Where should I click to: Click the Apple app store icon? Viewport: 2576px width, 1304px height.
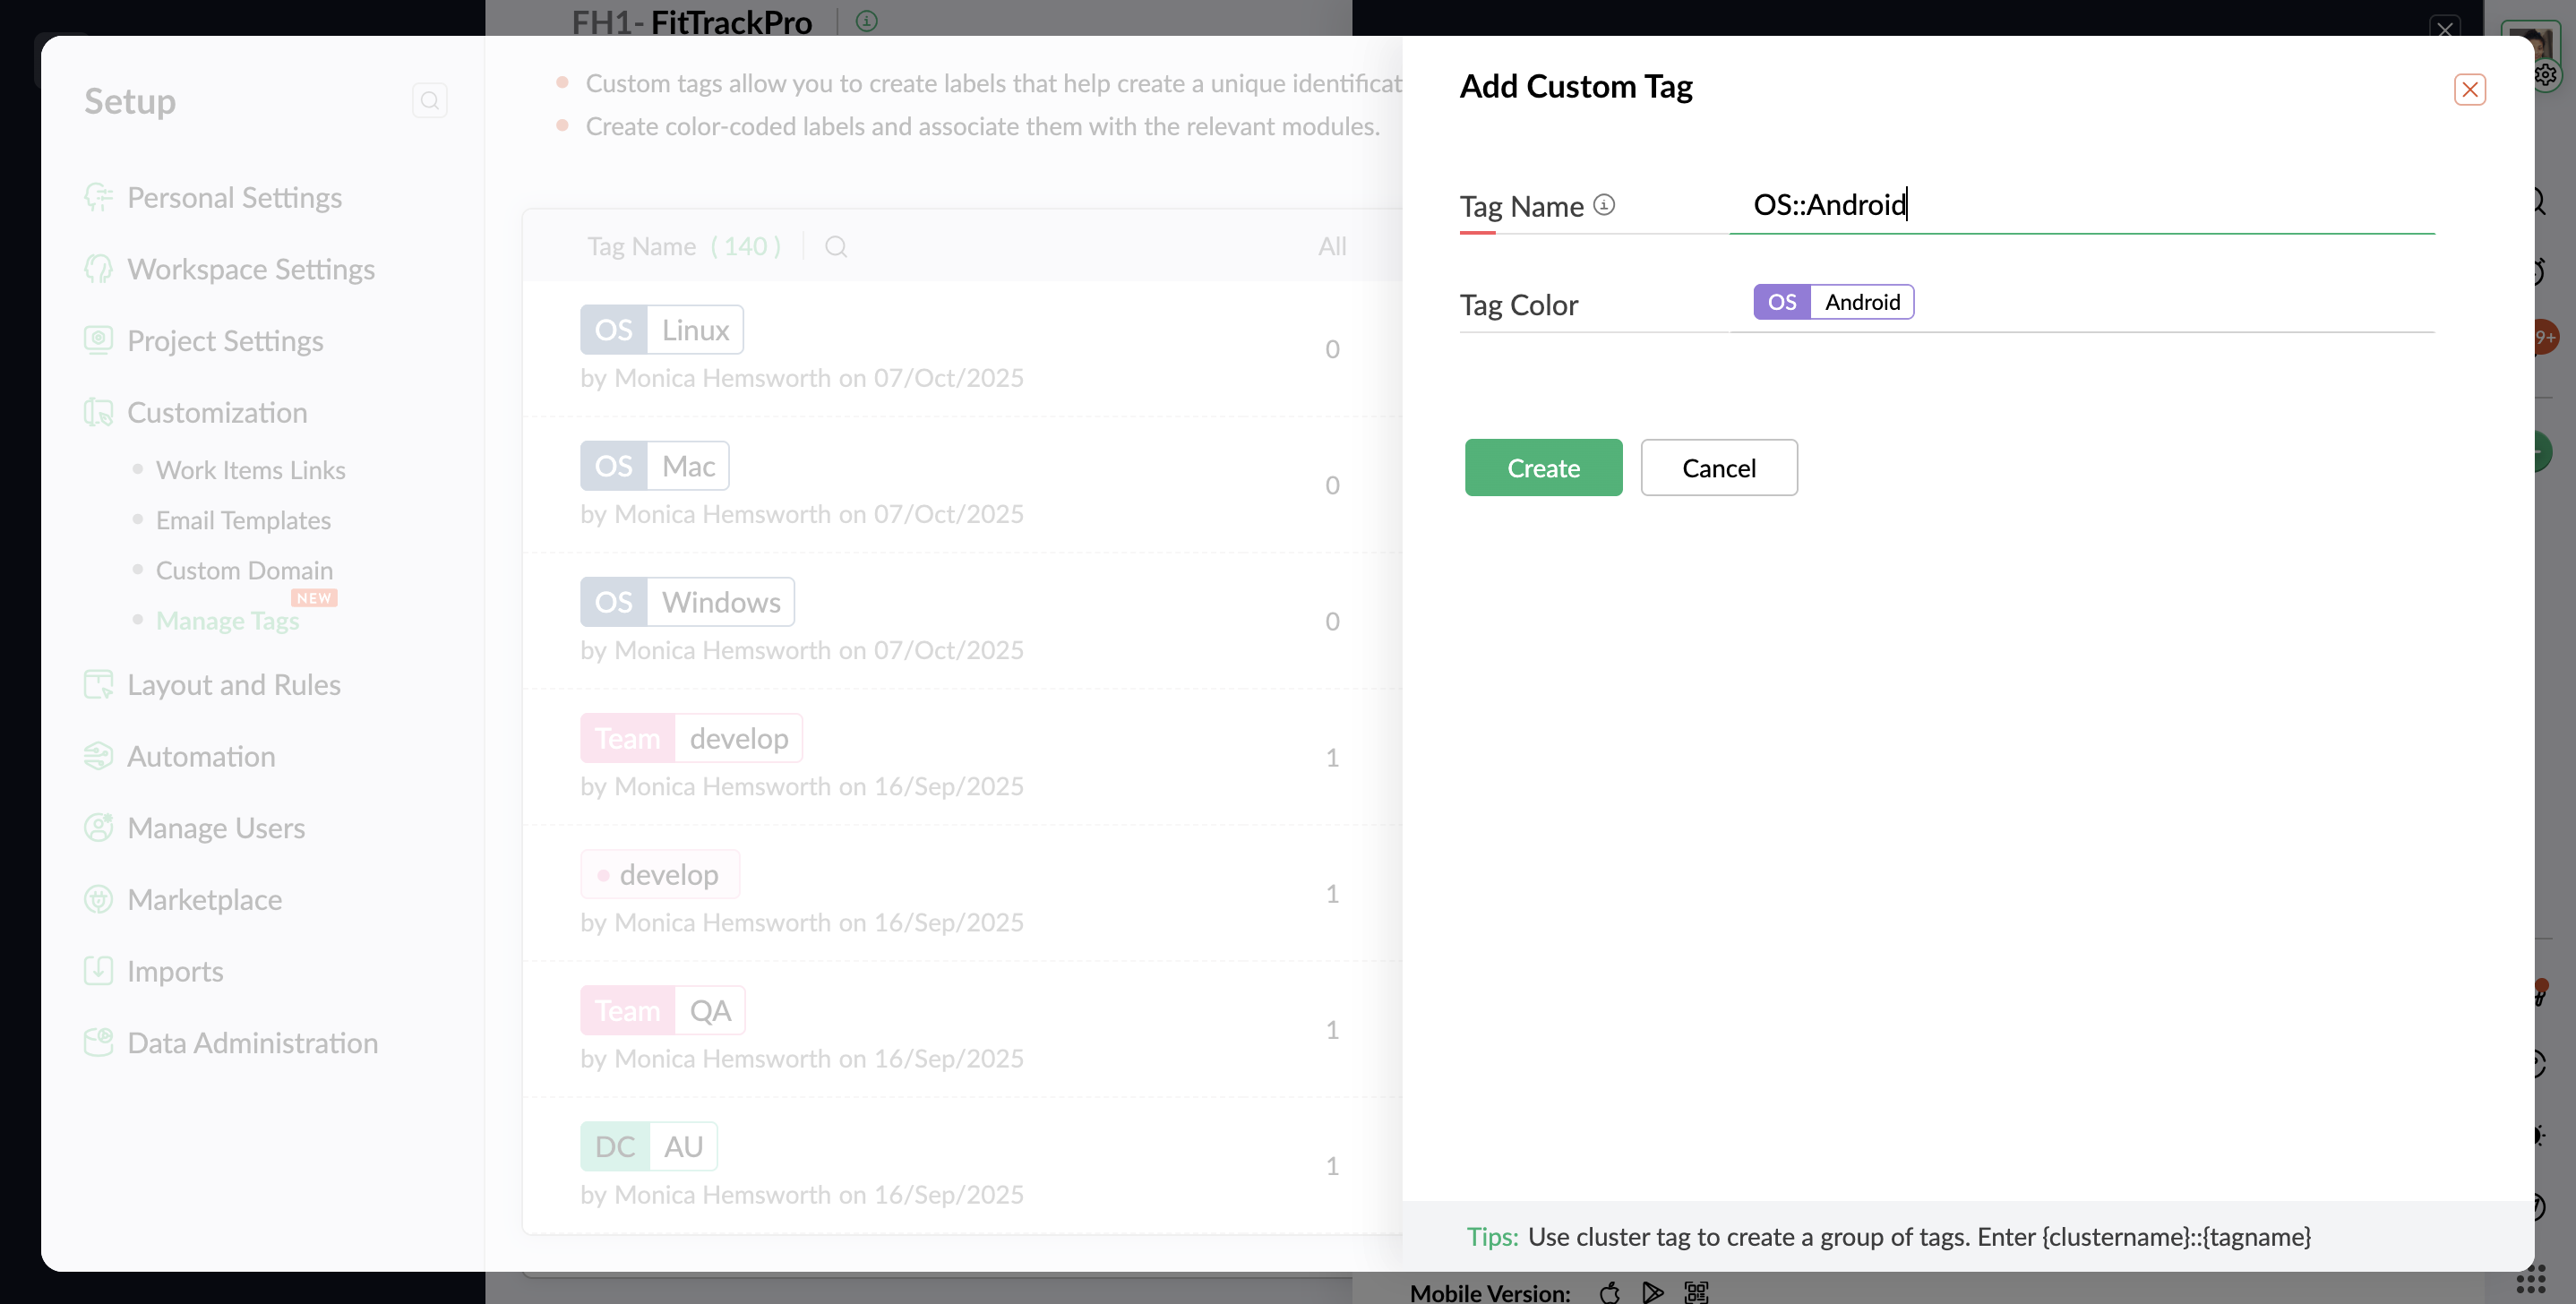[1609, 1292]
